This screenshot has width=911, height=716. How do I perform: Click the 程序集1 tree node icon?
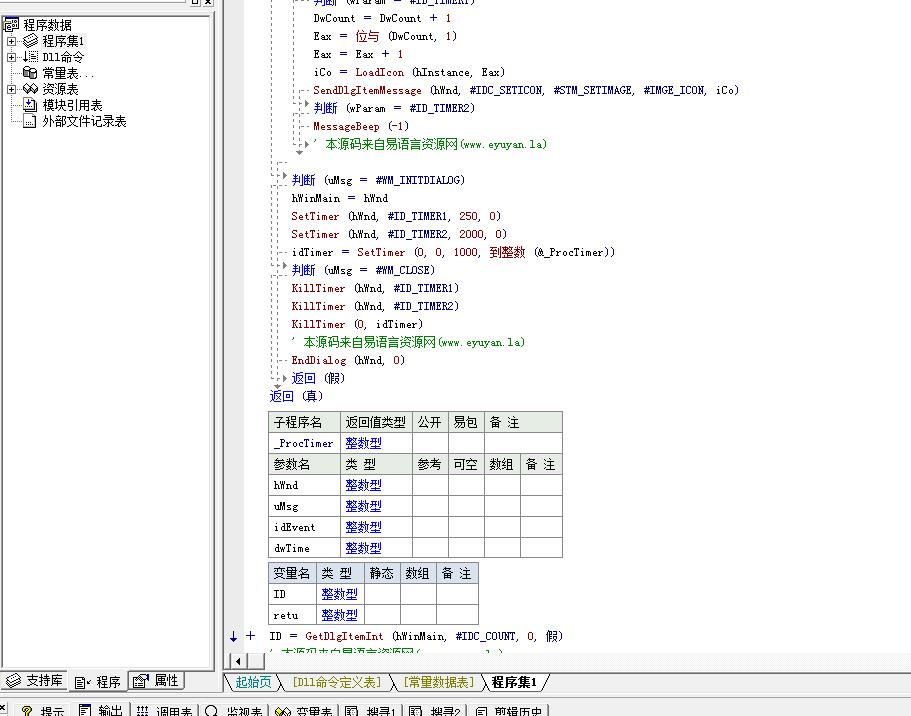coord(30,41)
